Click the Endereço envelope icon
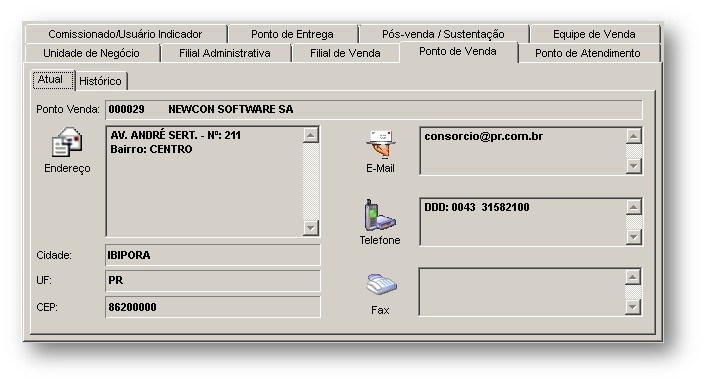706x385 pixels. click(x=67, y=142)
